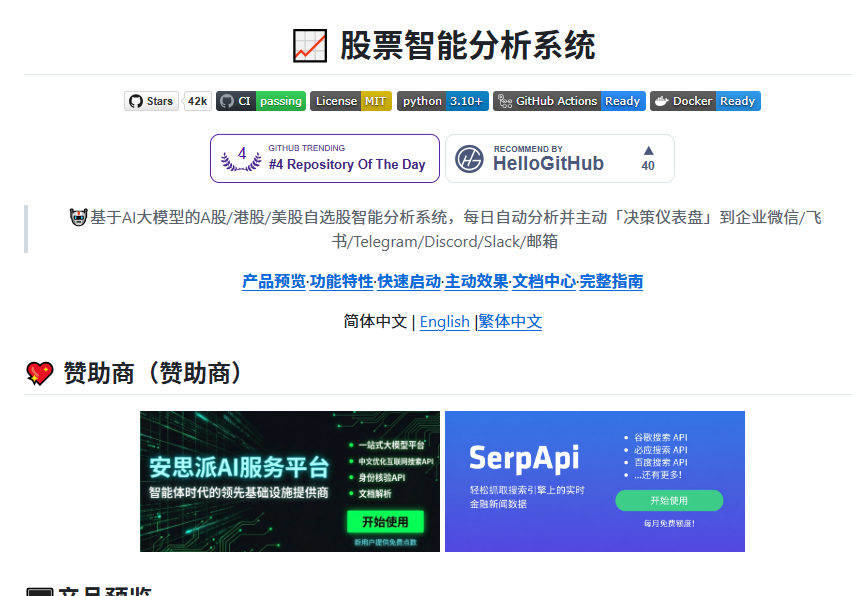Open the 文档中心 link
Screen dimensions: 852x596
tap(544, 281)
